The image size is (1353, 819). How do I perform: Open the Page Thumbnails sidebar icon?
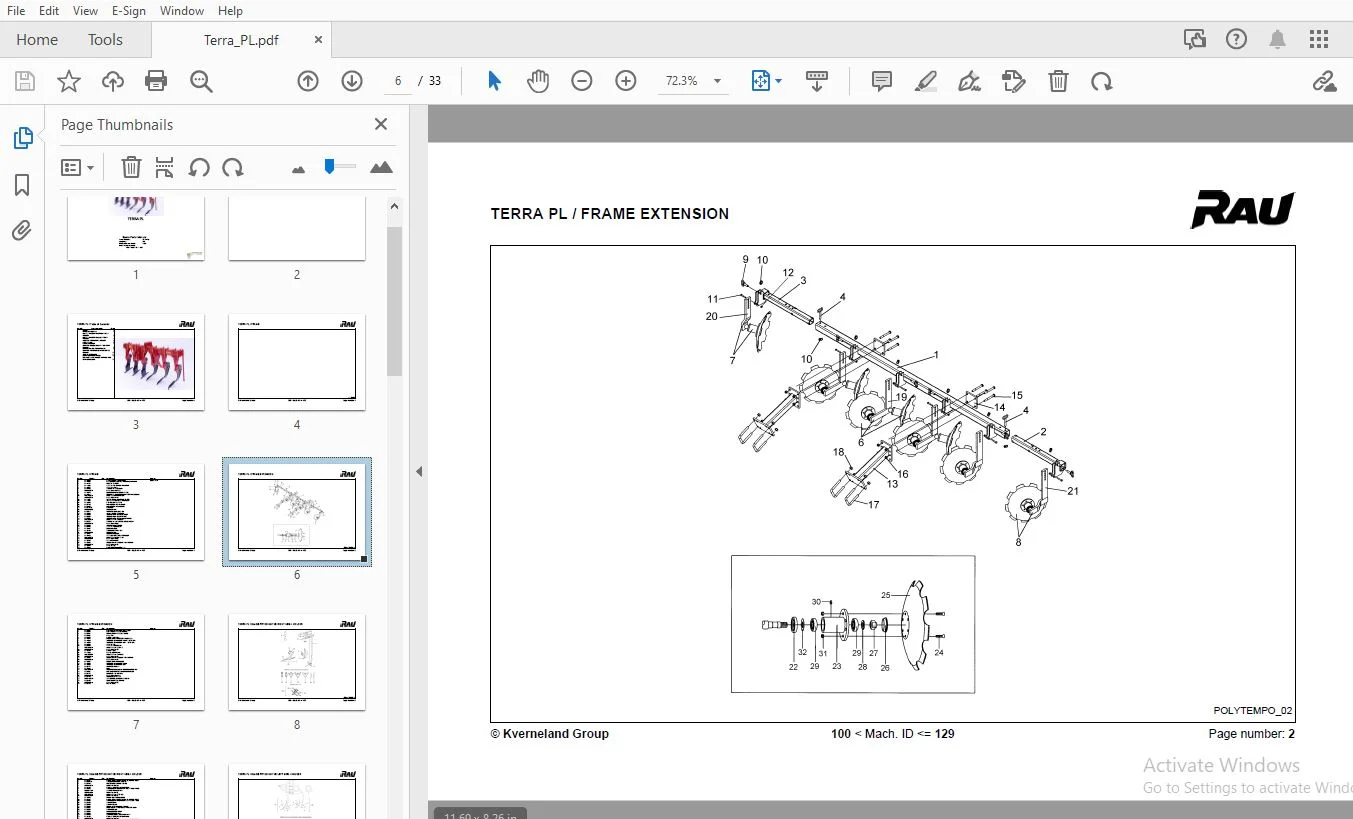pos(22,138)
